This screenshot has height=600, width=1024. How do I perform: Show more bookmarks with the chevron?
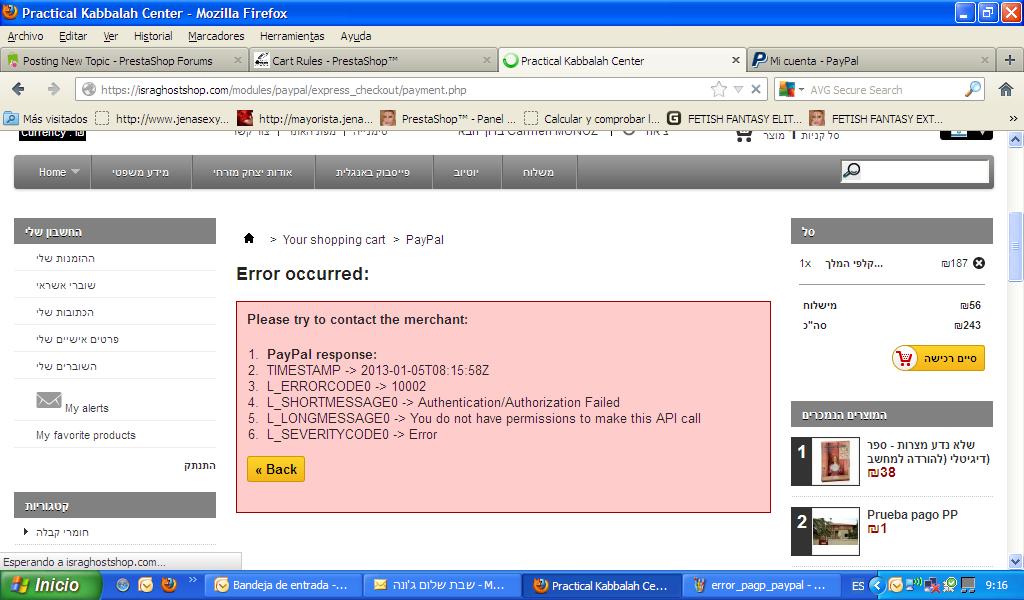pos(1013,119)
